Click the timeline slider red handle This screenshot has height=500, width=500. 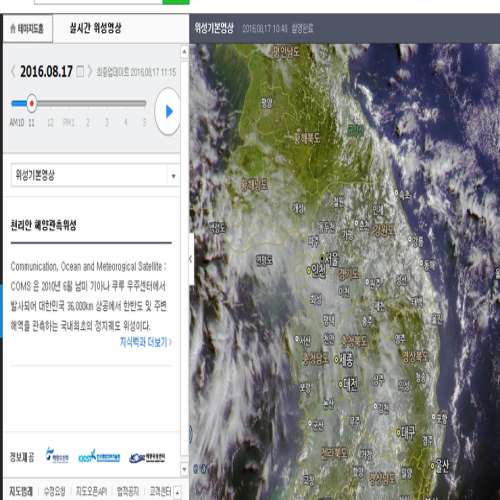pos(32,103)
